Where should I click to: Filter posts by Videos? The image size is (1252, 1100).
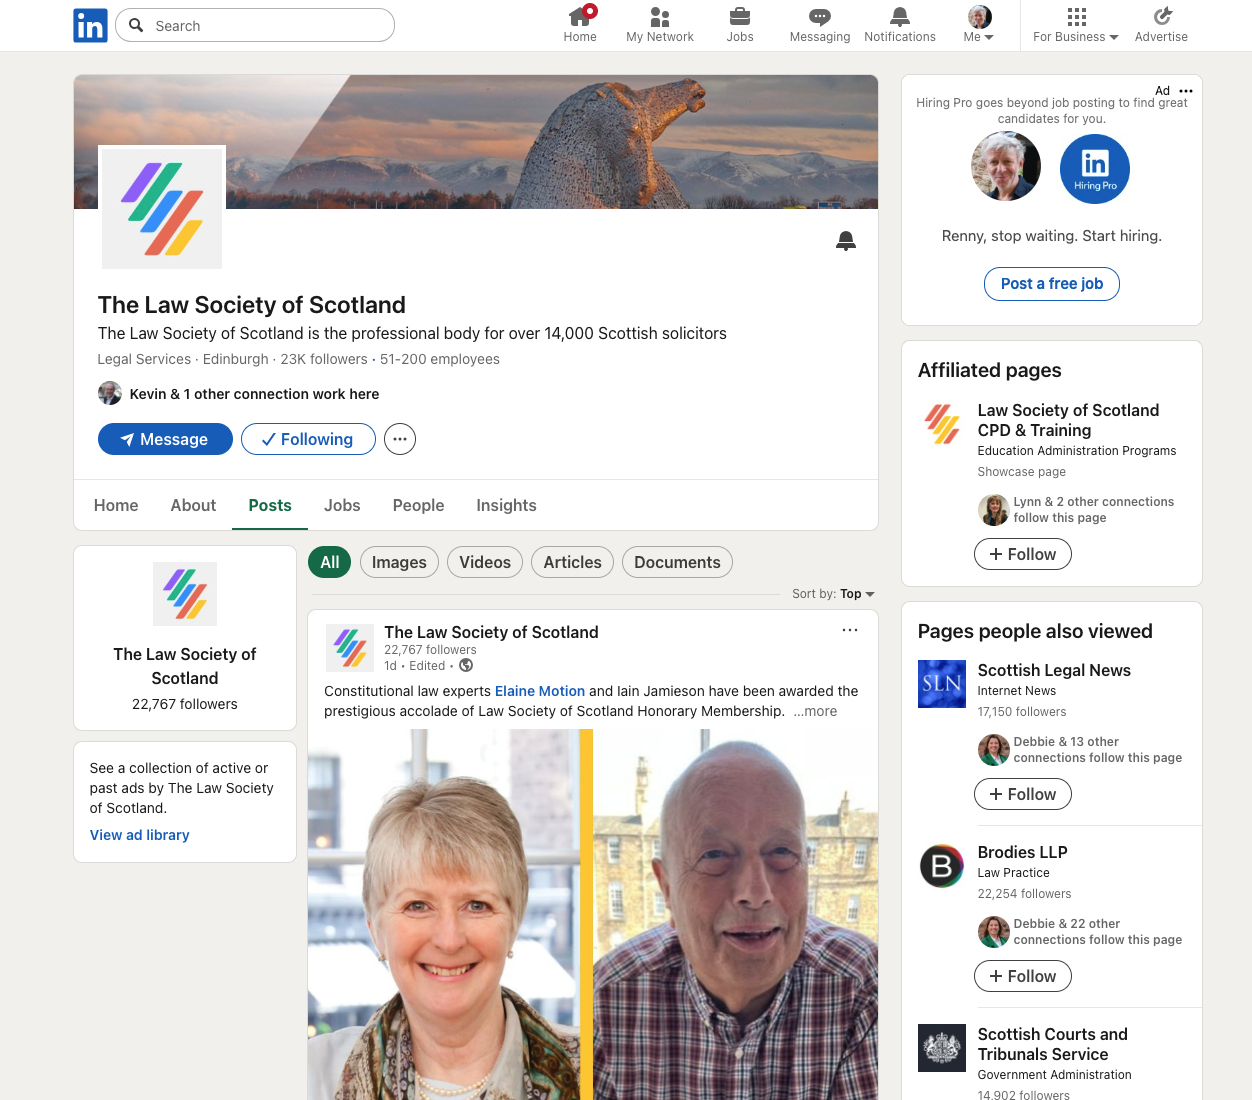click(x=485, y=562)
